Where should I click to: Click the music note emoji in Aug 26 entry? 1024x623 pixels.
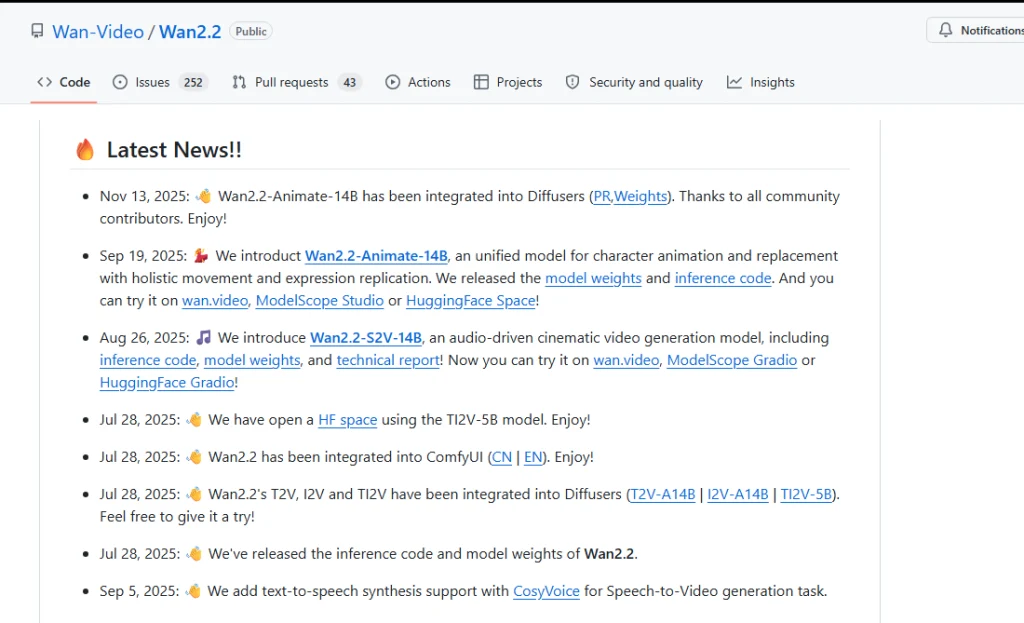[204, 337]
